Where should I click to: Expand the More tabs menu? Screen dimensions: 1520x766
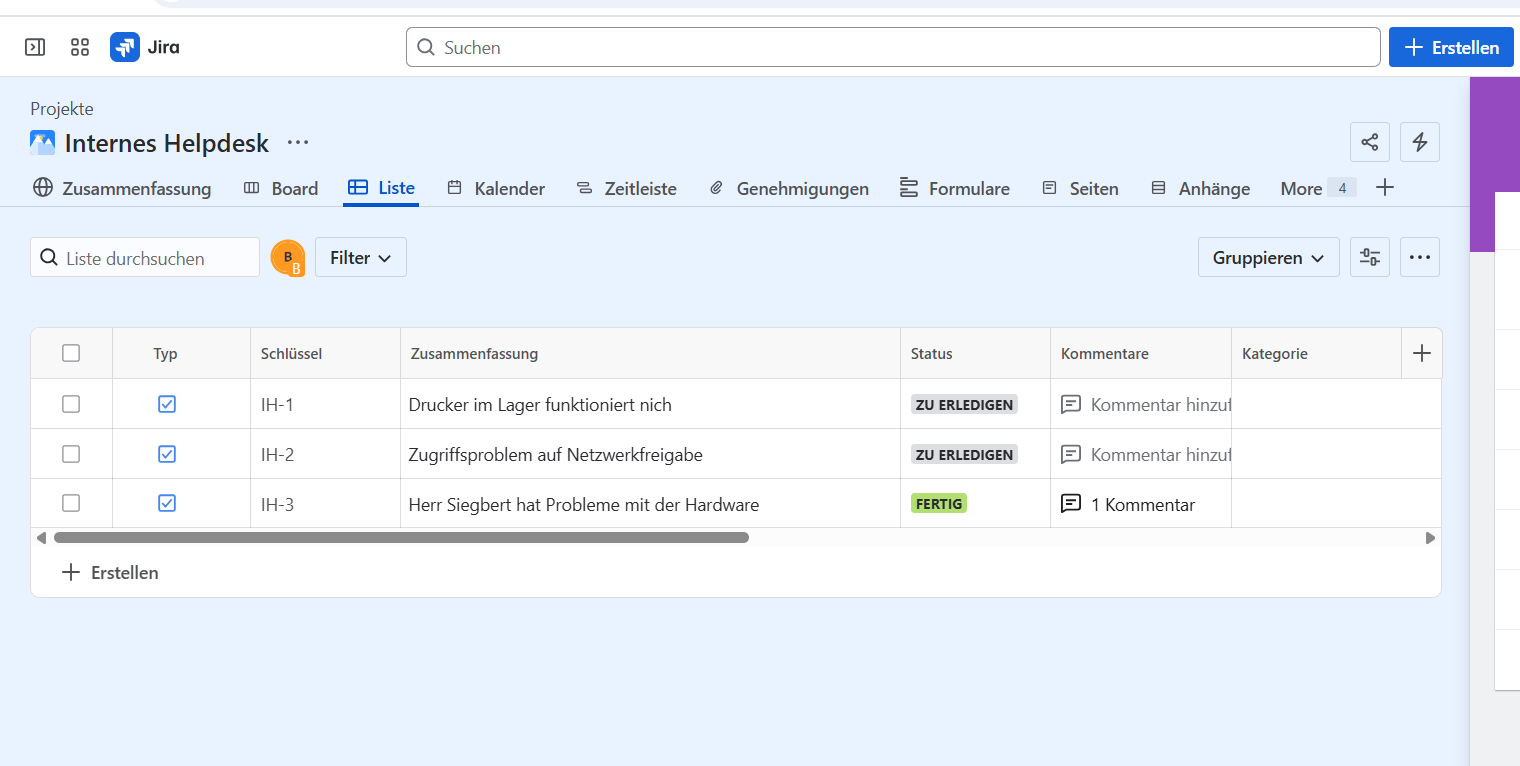1316,188
